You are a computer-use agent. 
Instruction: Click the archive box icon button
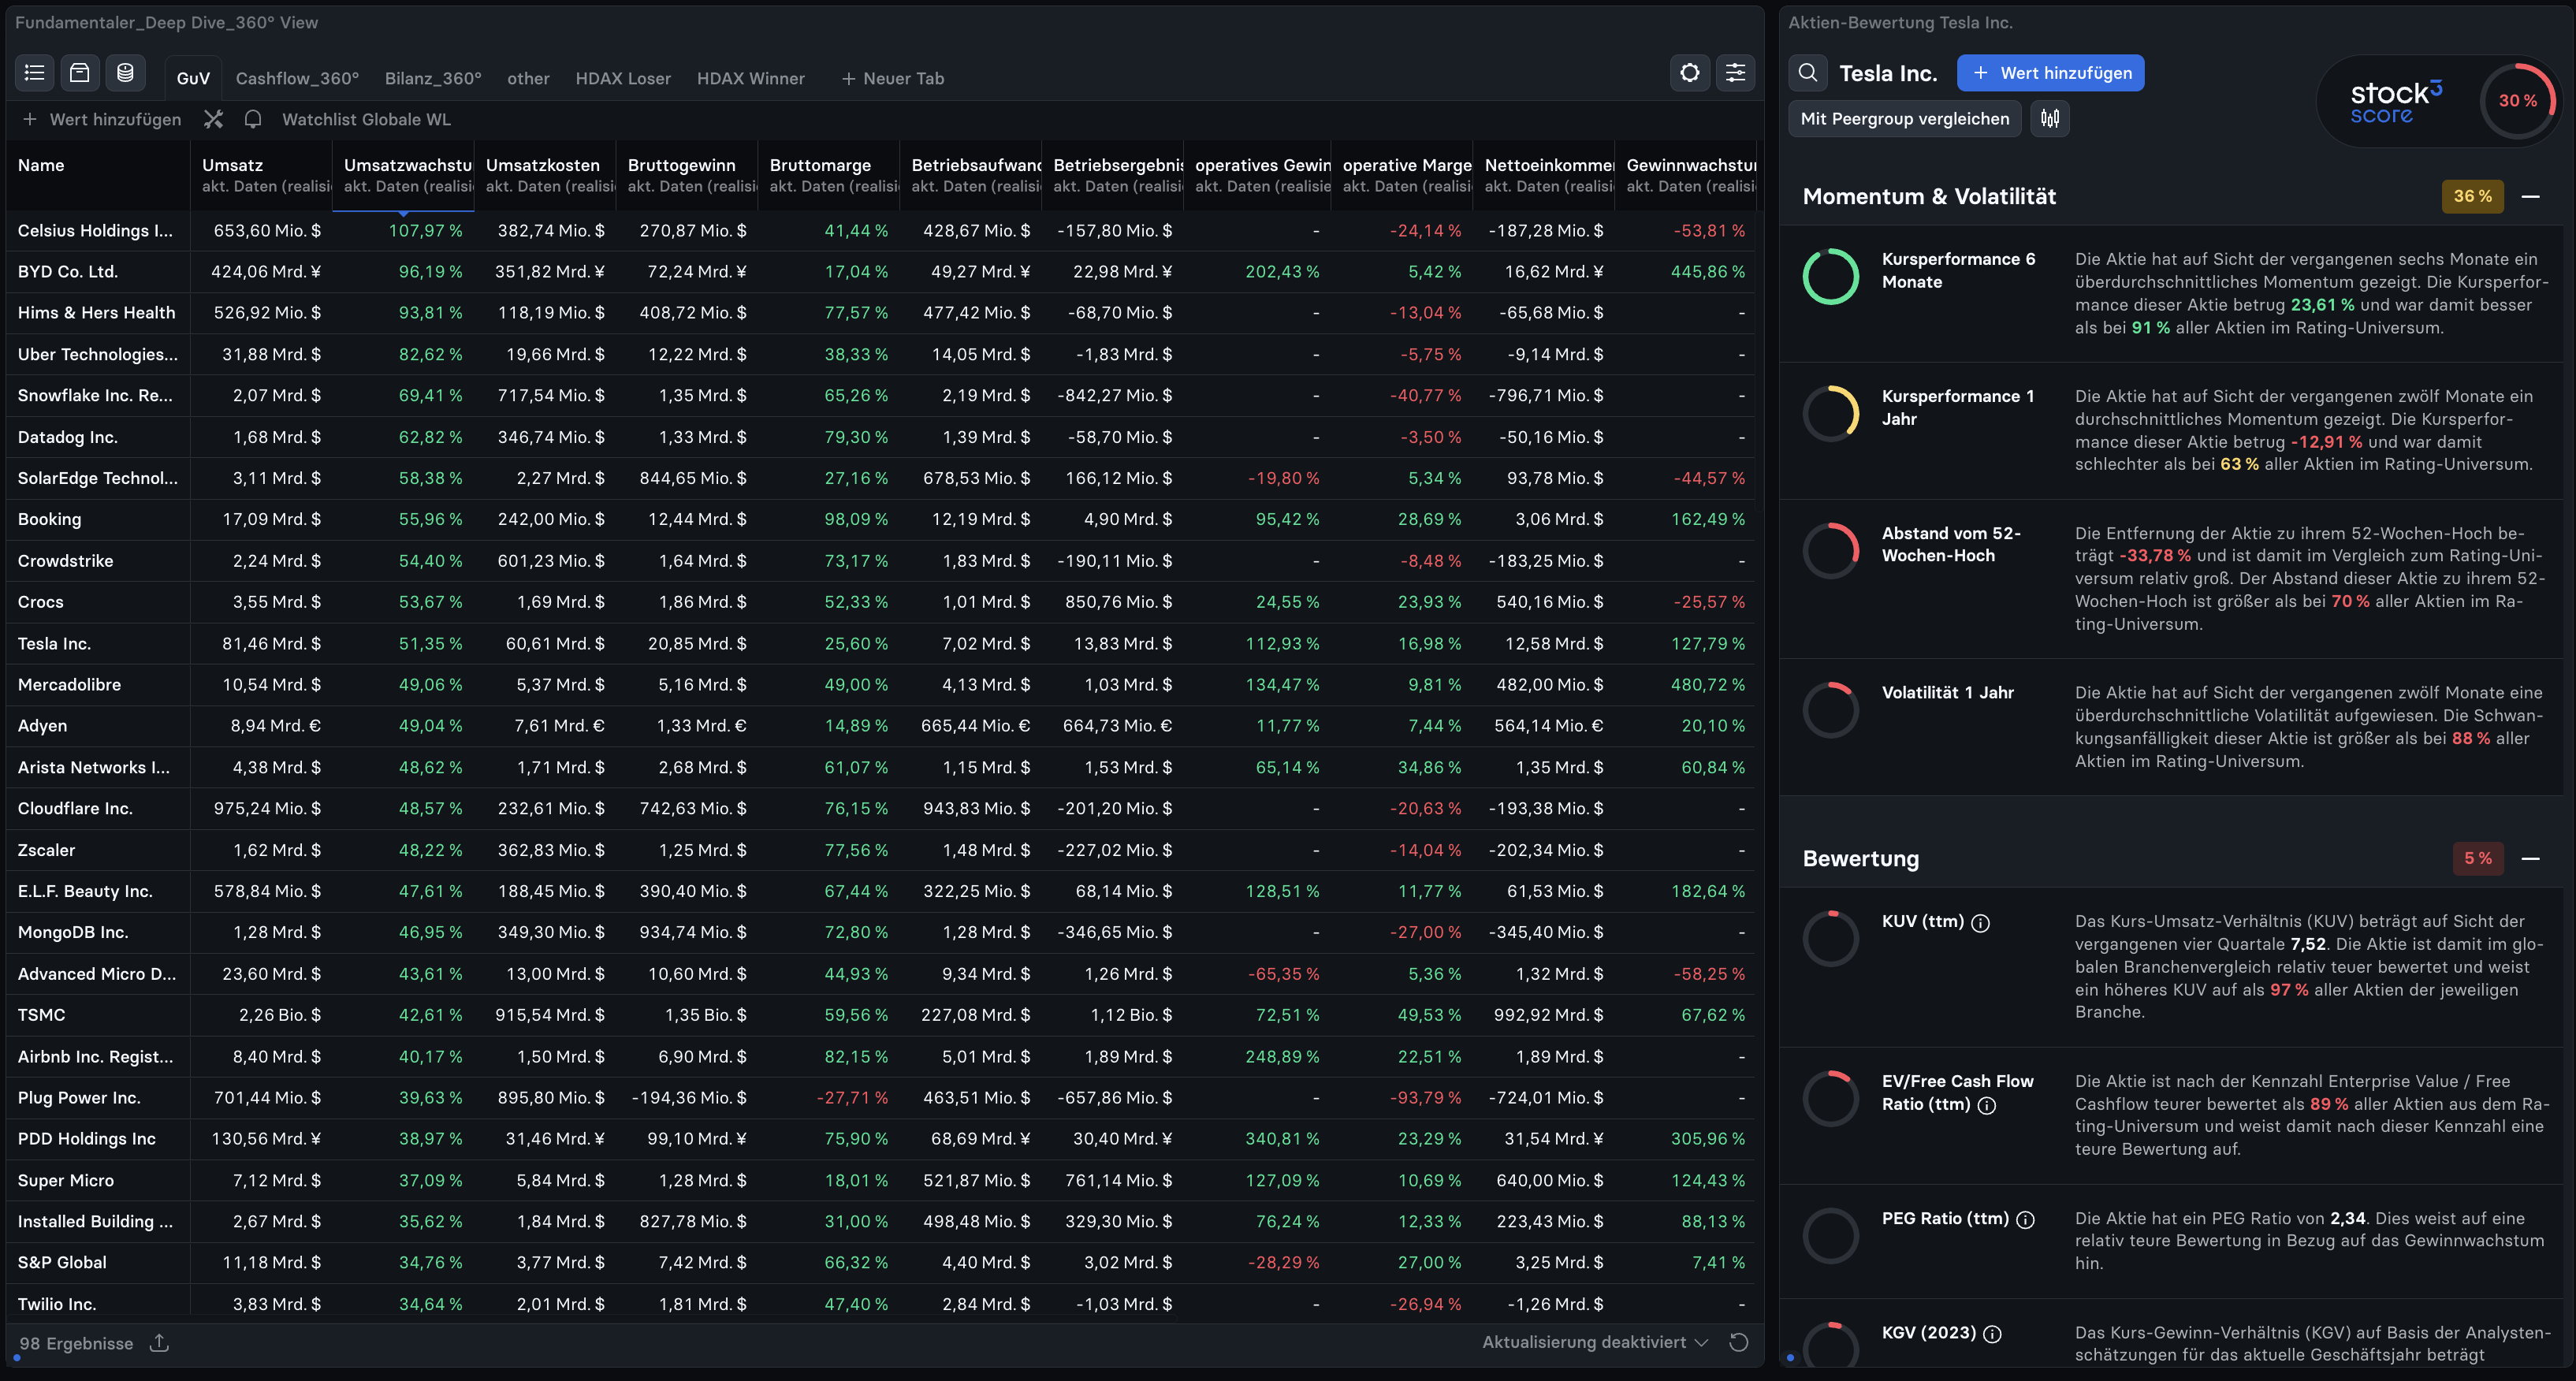[x=80, y=73]
